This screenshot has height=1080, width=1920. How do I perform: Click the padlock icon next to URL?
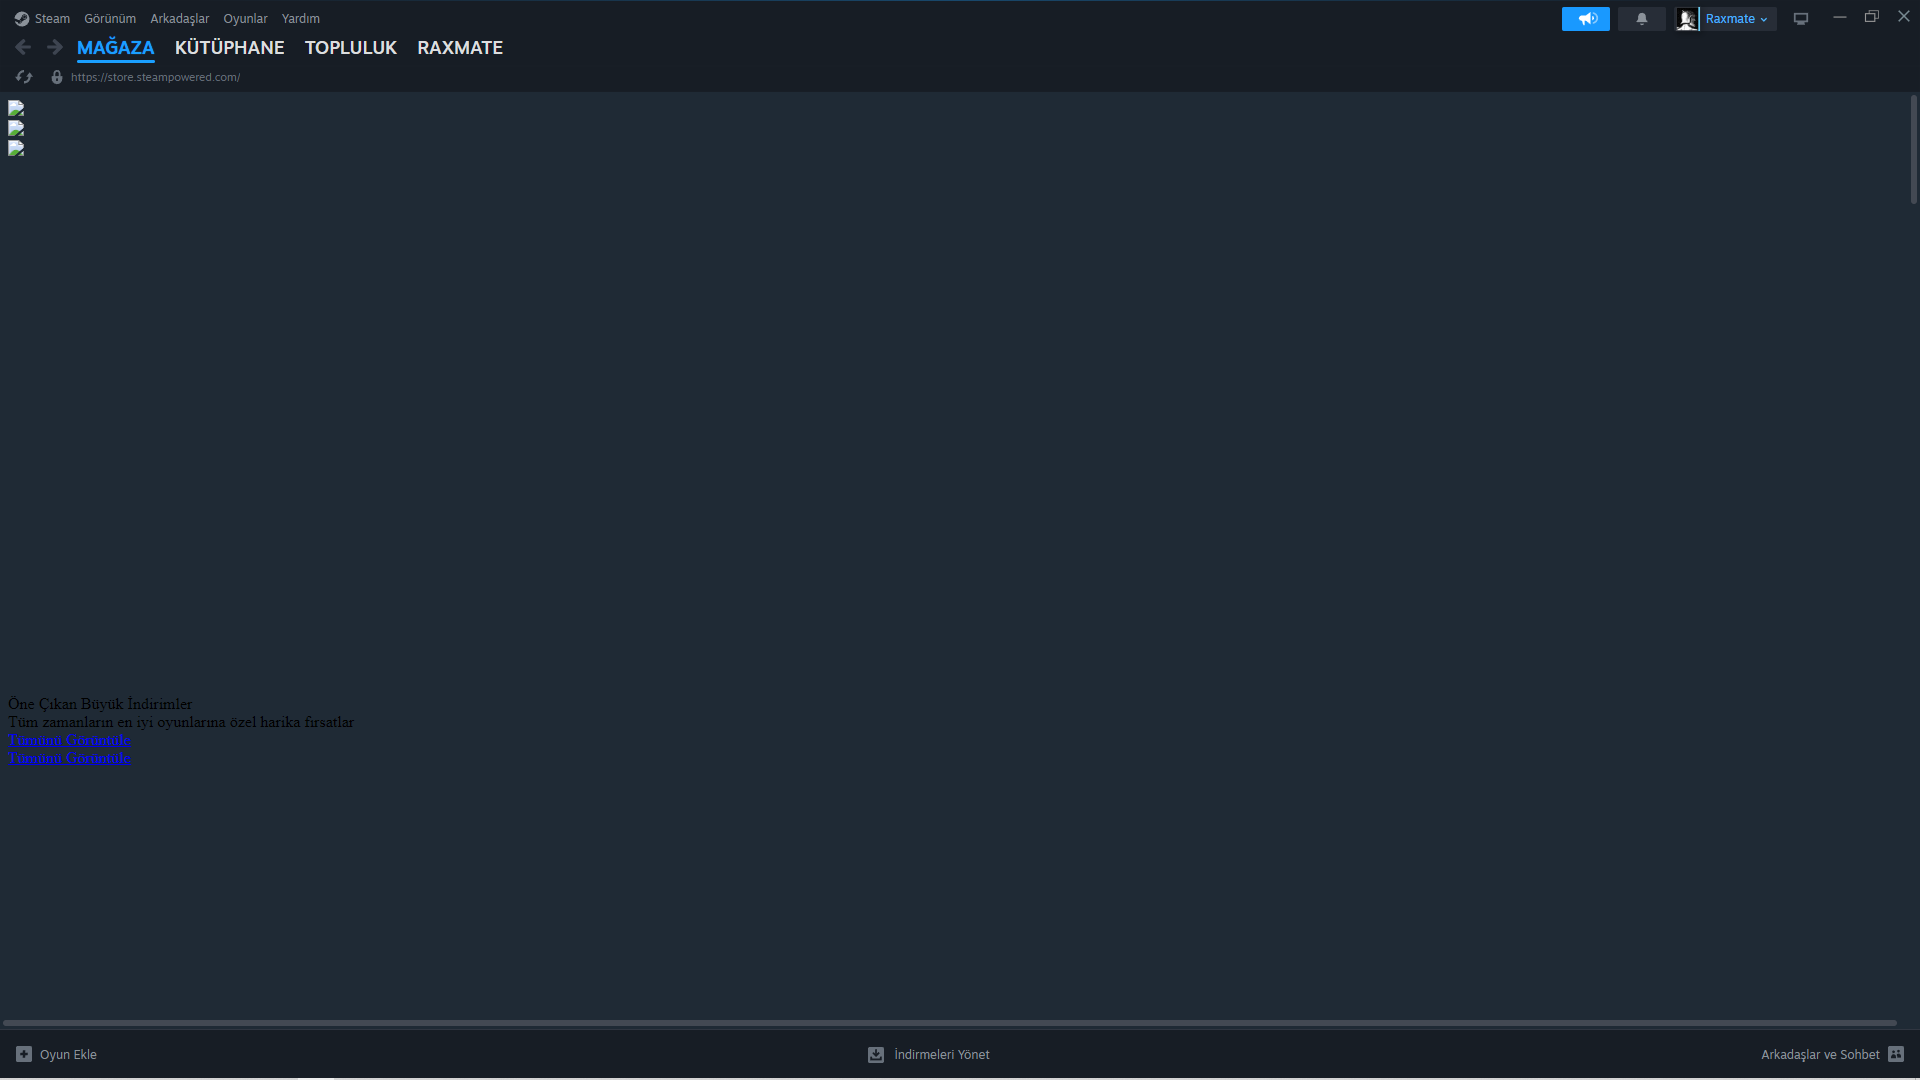(x=57, y=77)
